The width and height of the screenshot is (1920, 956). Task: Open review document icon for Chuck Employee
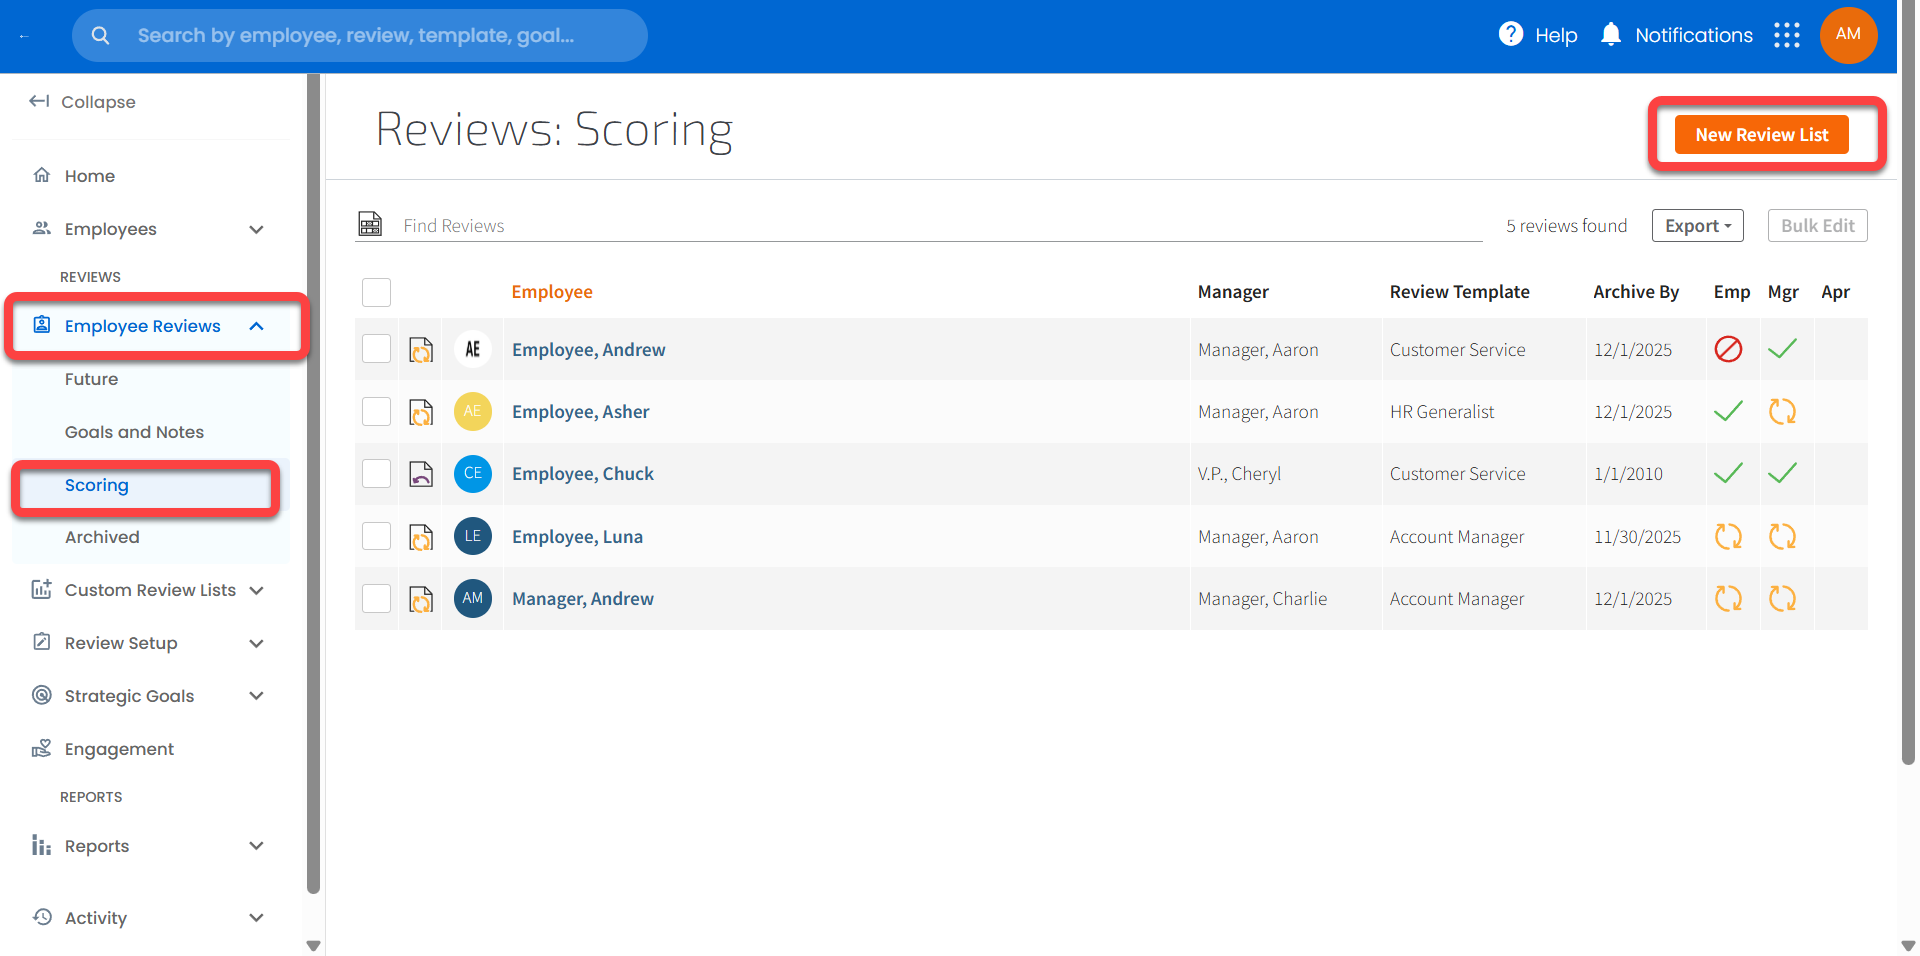coord(421,474)
